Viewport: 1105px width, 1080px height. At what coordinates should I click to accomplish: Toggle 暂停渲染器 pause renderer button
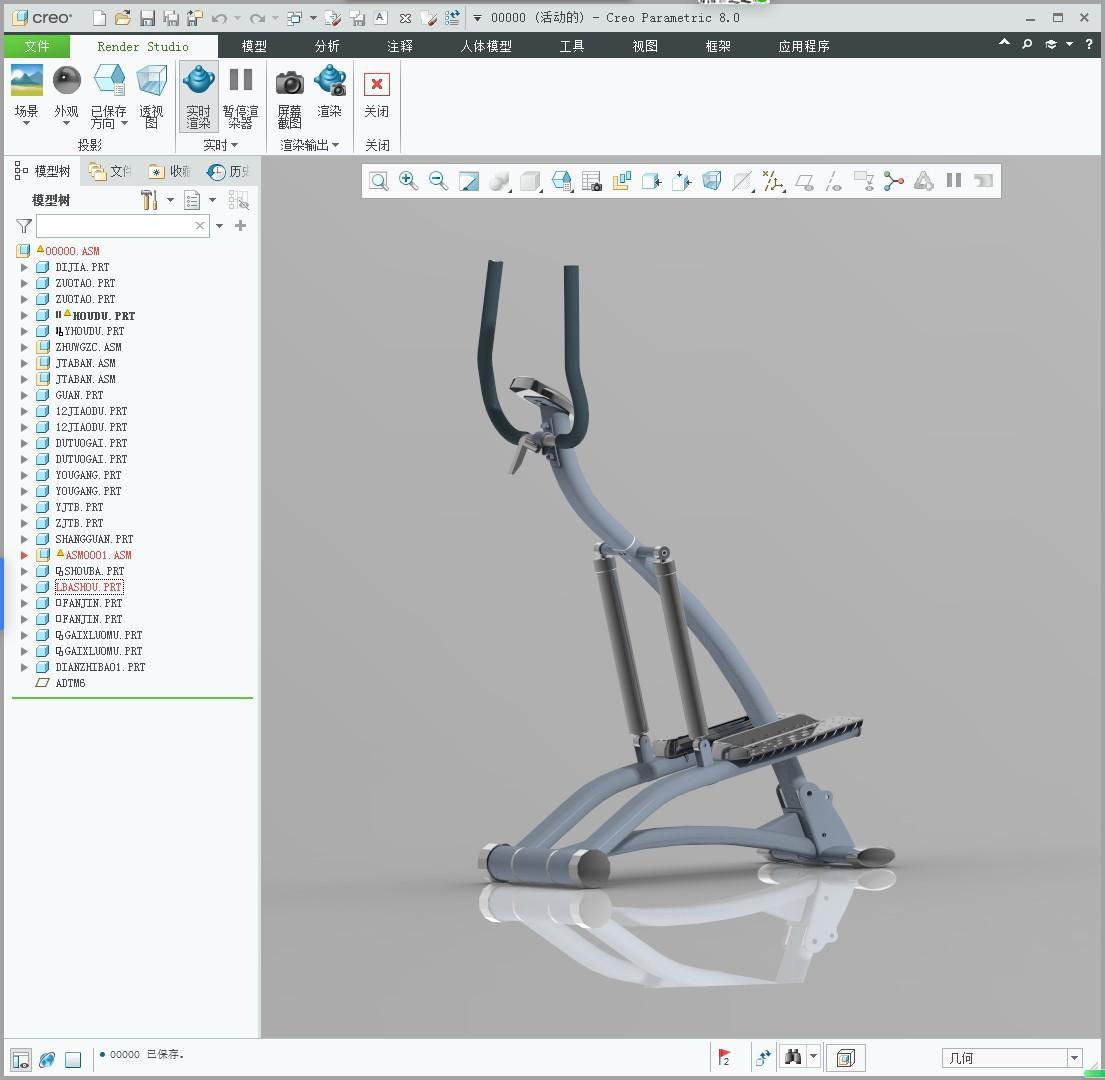click(240, 96)
